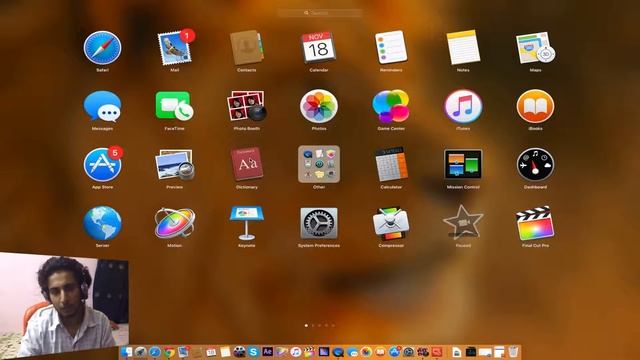Launch Compressor from Launchpad
Viewport: 640px width, 360px height.
pos(391,223)
